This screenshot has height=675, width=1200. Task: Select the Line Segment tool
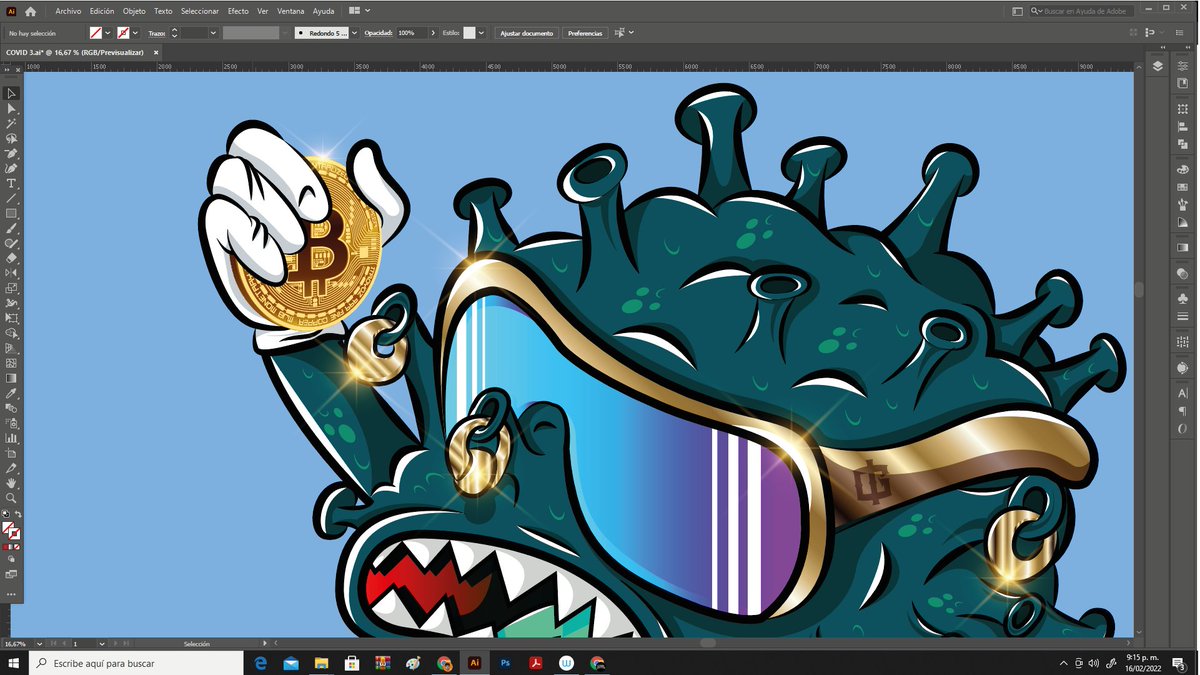tap(12, 198)
